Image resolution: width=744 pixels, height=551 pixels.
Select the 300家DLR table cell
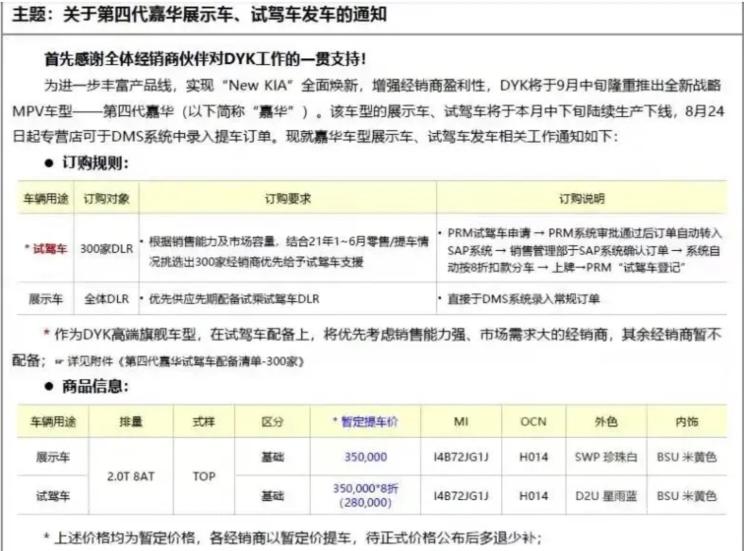(x=106, y=248)
